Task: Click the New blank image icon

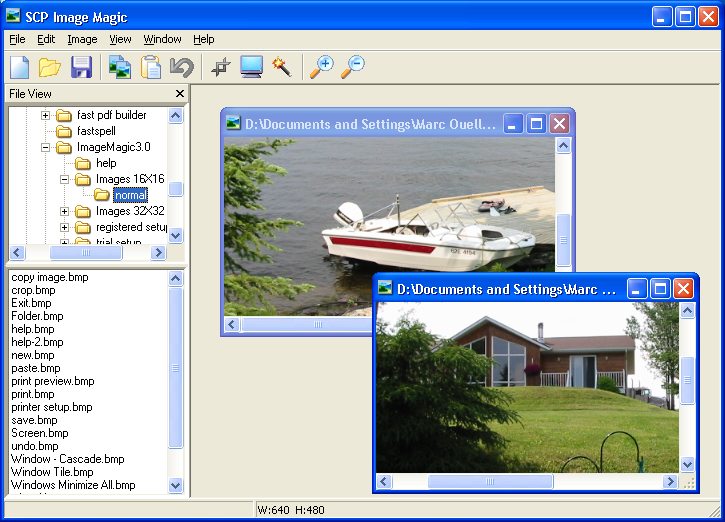Action: 19,67
